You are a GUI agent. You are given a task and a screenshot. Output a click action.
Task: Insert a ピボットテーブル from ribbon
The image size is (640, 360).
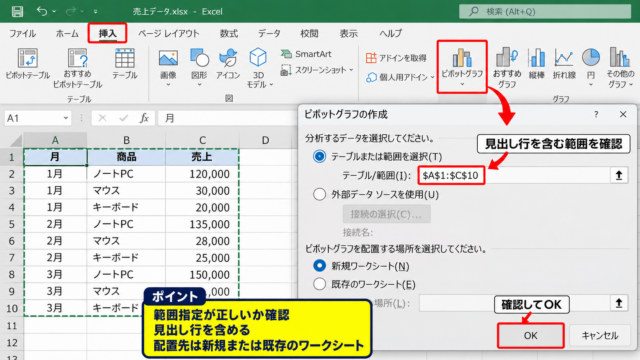(27, 63)
